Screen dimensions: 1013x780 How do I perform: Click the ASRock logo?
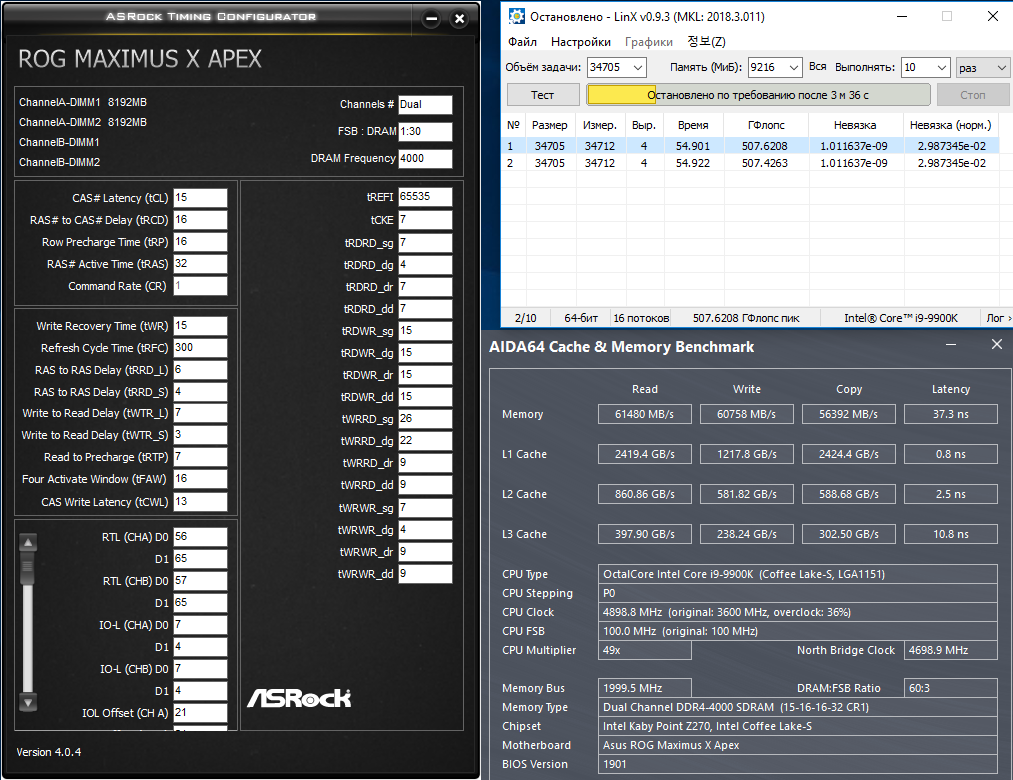tap(299, 698)
